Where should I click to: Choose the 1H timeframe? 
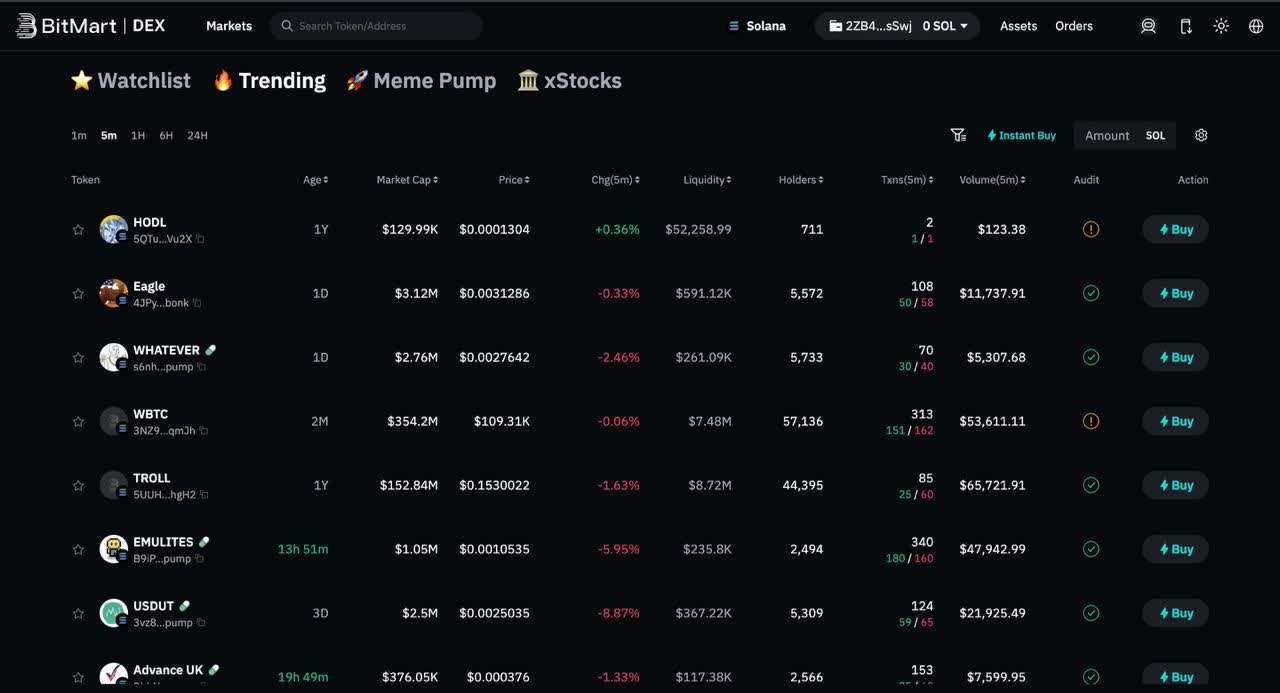(x=138, y=135)
